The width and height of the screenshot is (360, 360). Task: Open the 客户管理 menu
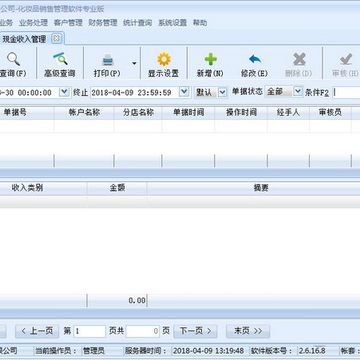pos(68,23)
